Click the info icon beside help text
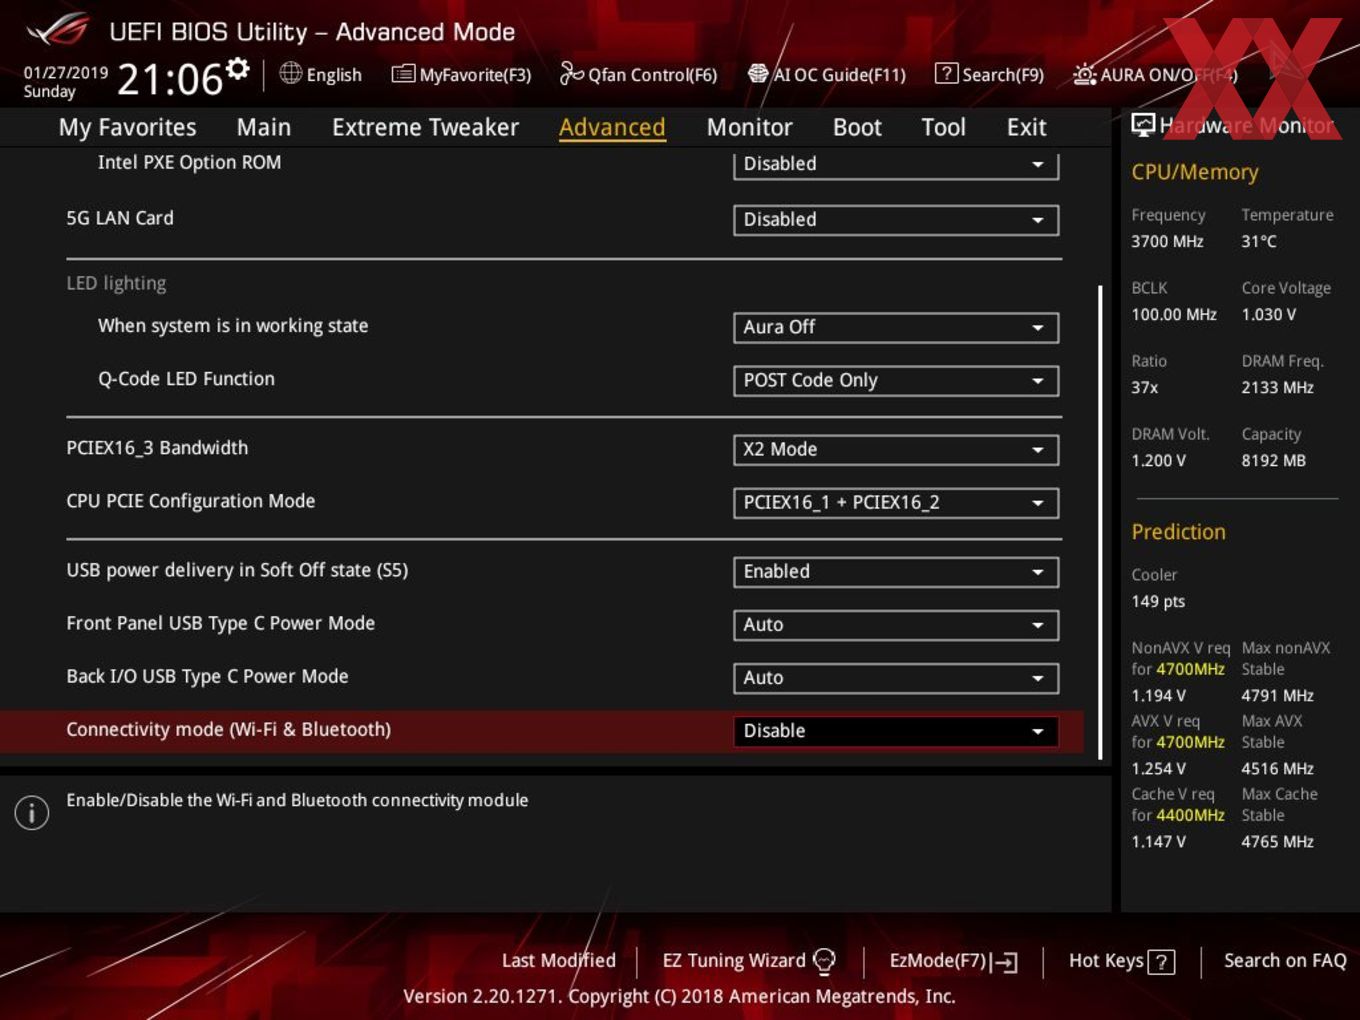This screenshot has height=1020, width=1360. click(x=32, y=812)
